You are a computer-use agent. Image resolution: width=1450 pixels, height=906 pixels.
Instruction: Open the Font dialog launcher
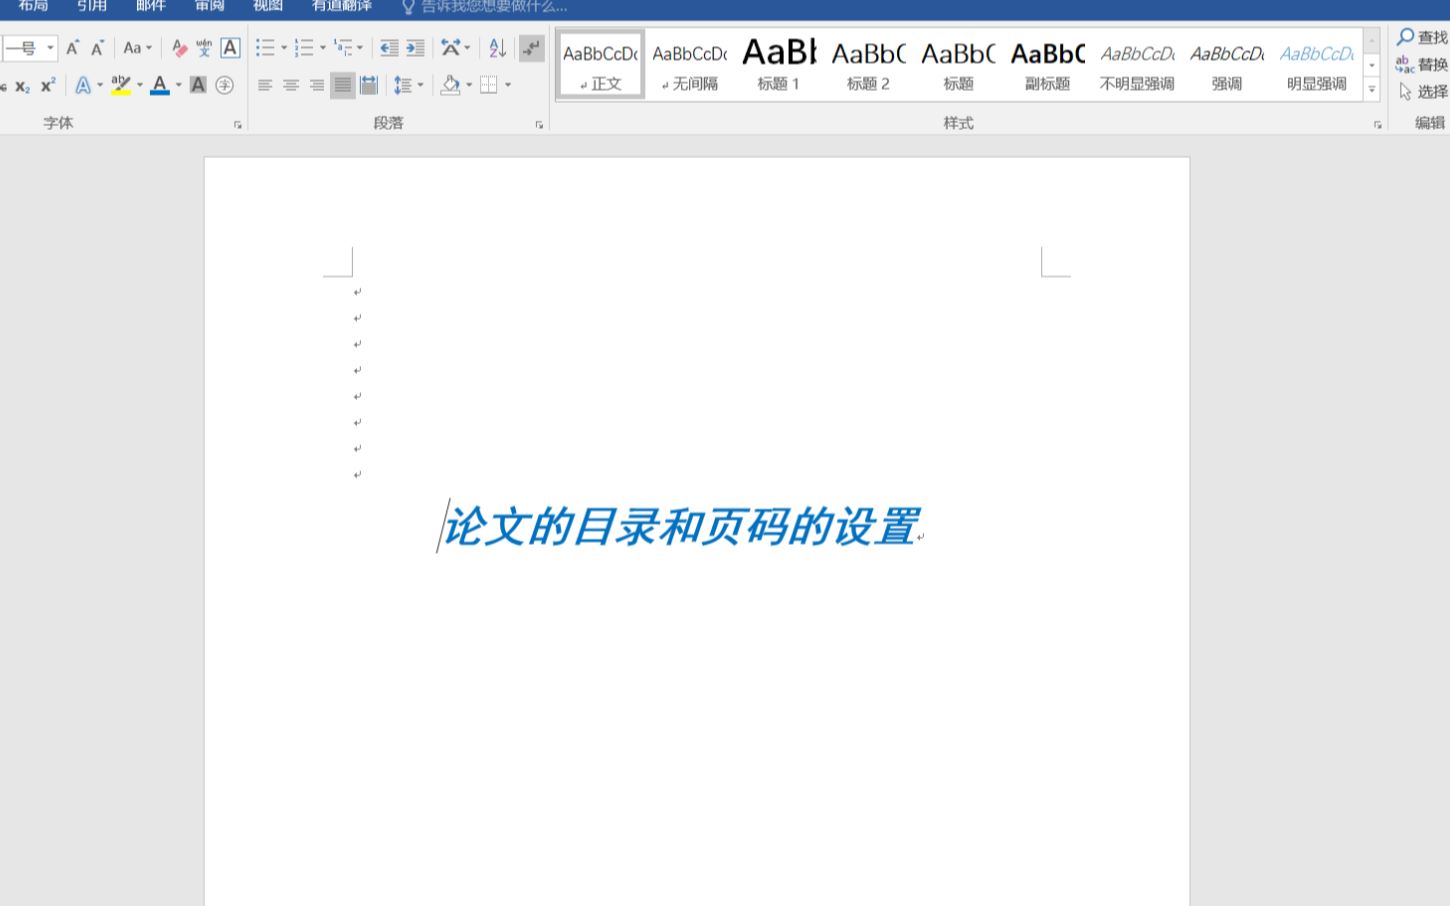238,125
